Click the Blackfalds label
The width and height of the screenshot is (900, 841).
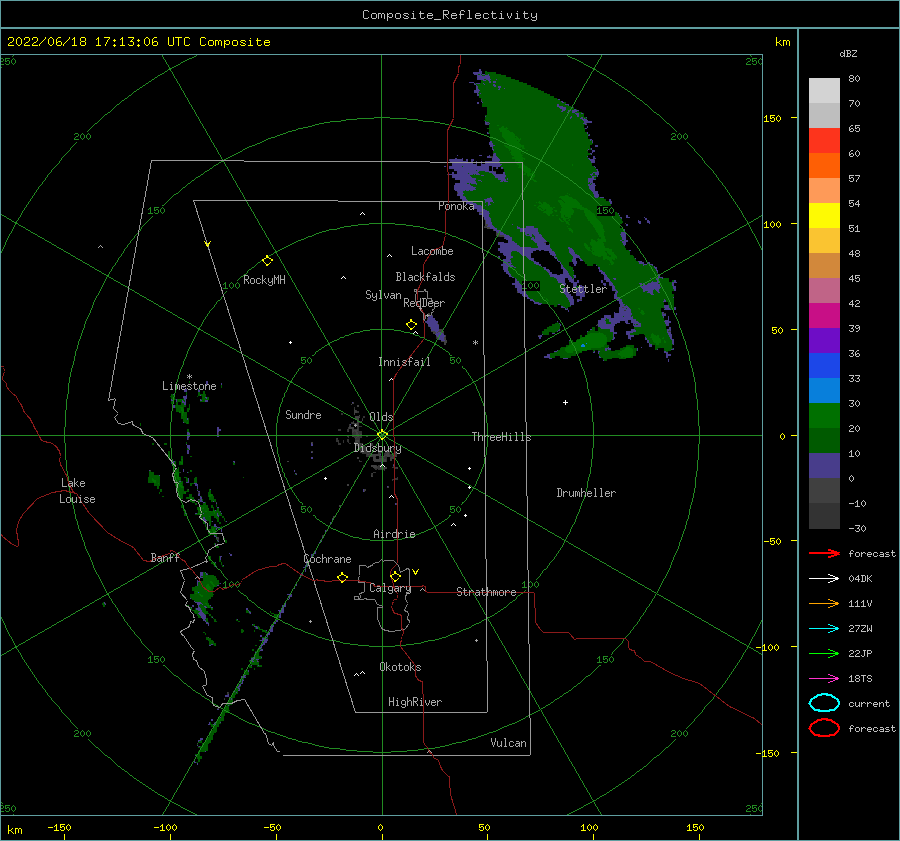coord(425,277)
